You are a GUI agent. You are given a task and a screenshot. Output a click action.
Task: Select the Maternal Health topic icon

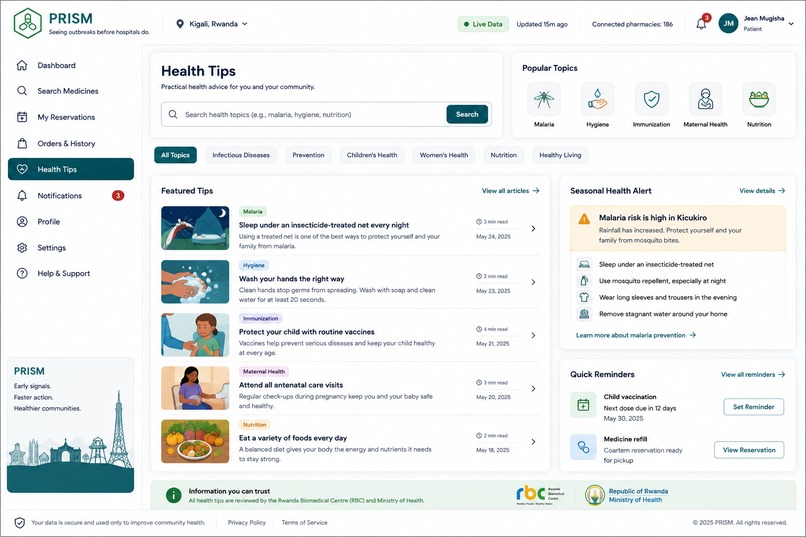705,99
